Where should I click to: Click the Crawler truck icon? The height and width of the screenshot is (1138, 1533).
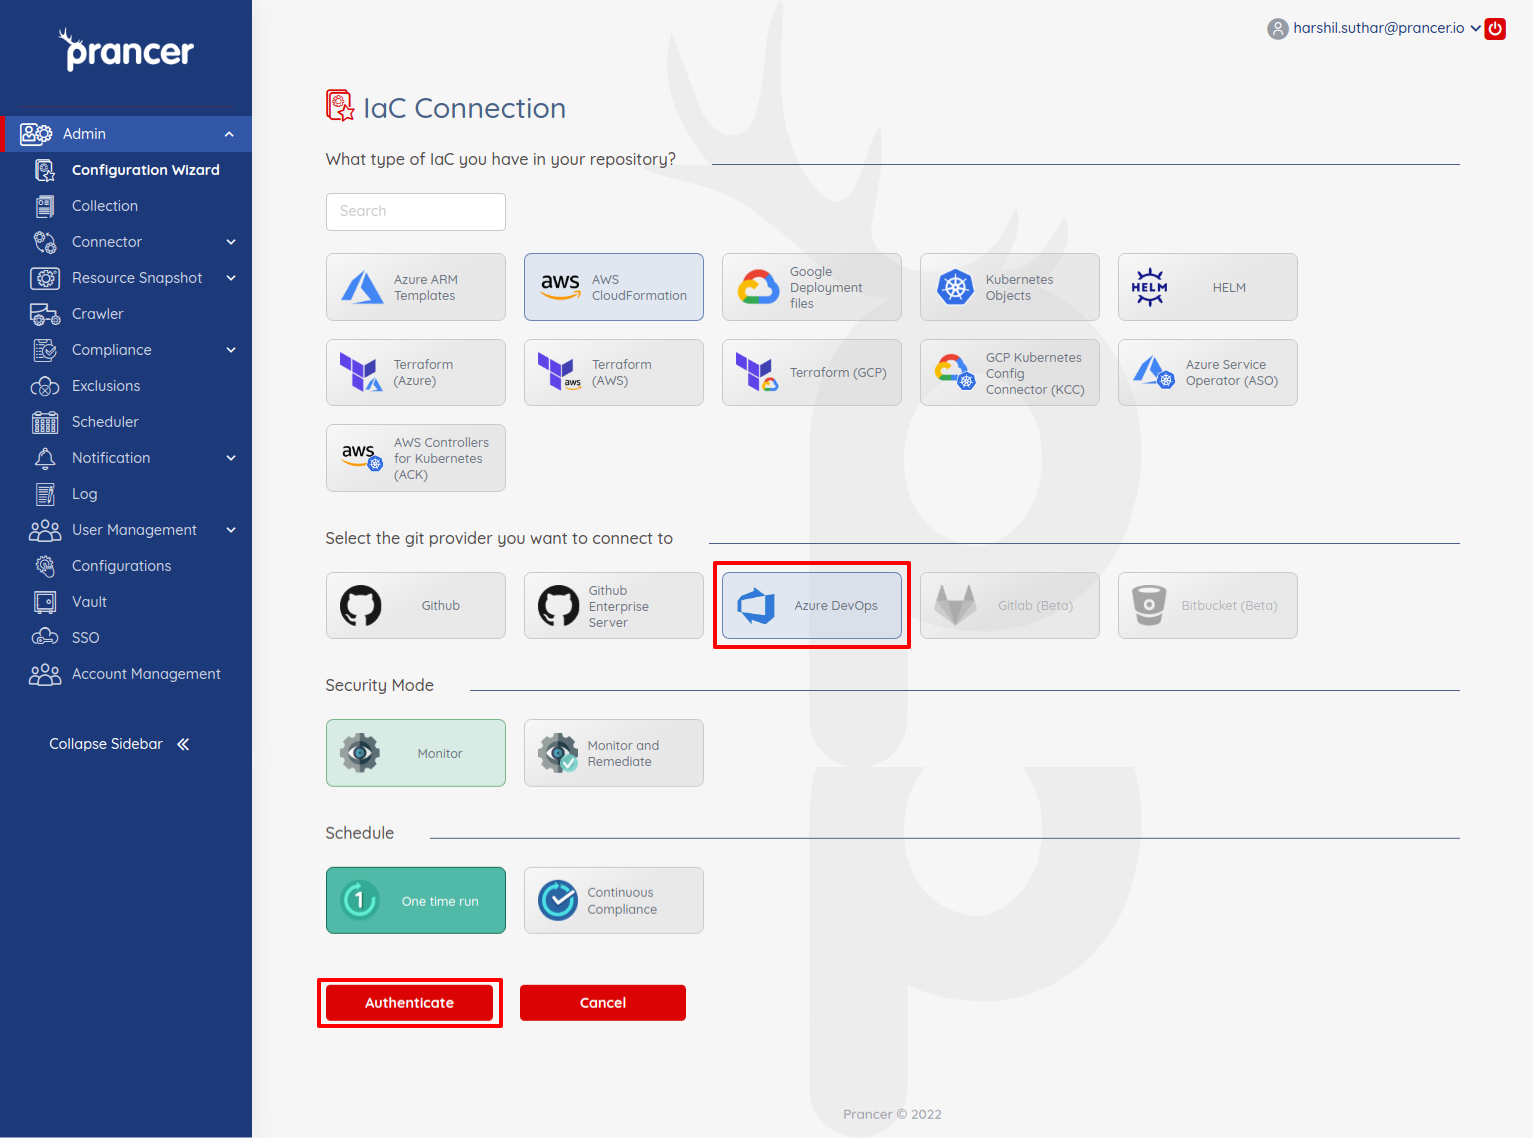(x=45, y=314)
